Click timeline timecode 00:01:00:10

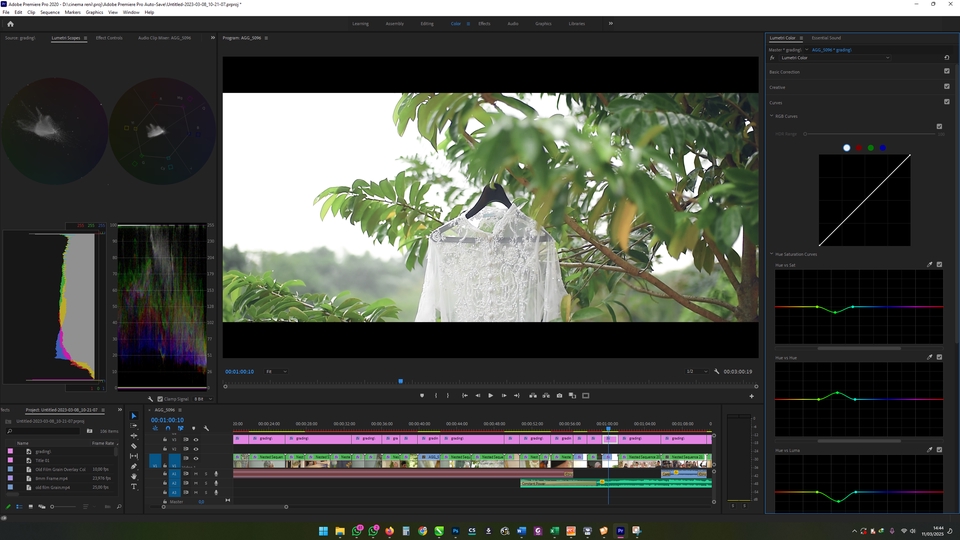pyautogui.click(x=167, y=420)
